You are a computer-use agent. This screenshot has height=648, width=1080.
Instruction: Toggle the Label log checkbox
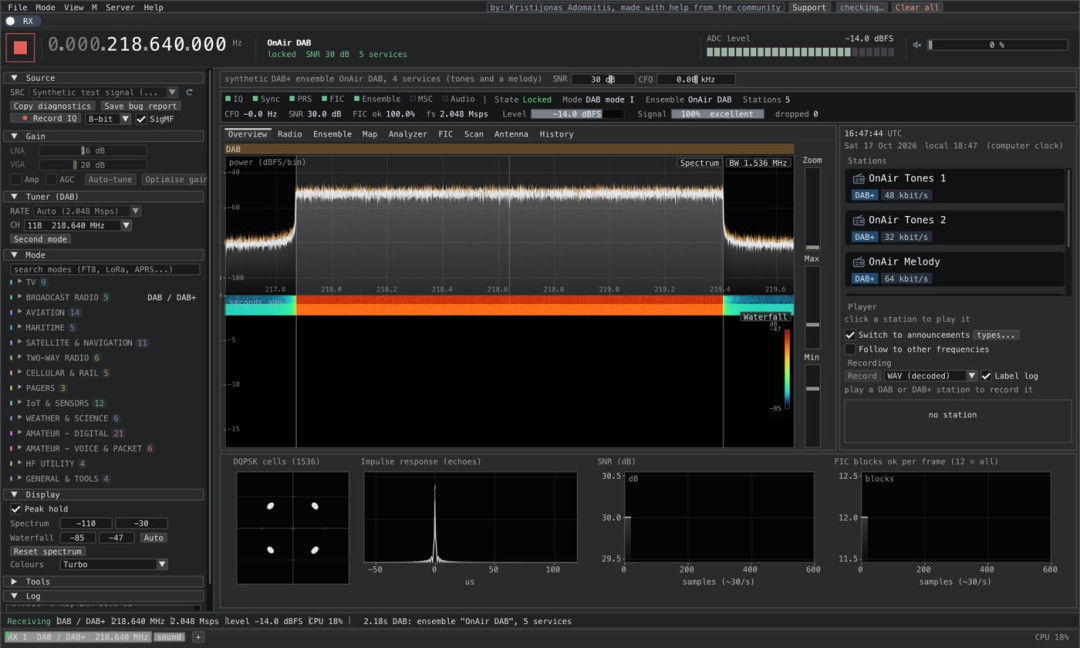click(x=986, y=376)
